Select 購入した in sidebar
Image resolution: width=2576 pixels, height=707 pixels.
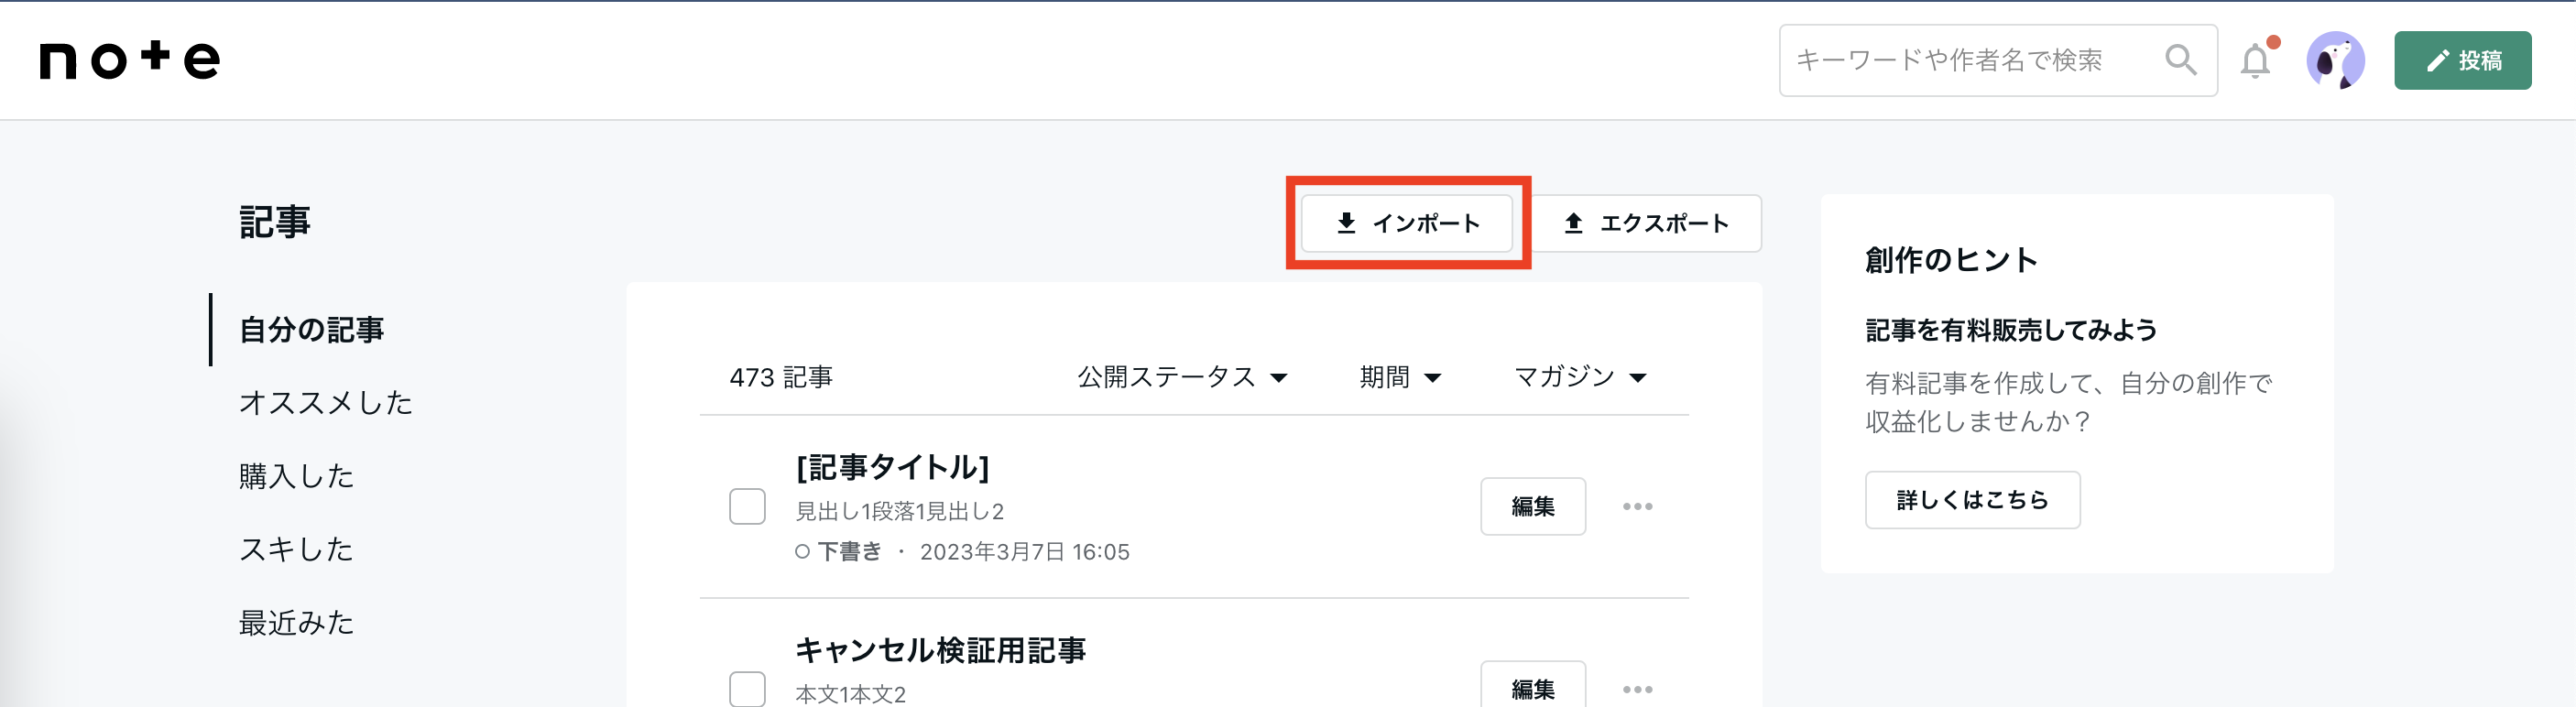click(296, 475)
